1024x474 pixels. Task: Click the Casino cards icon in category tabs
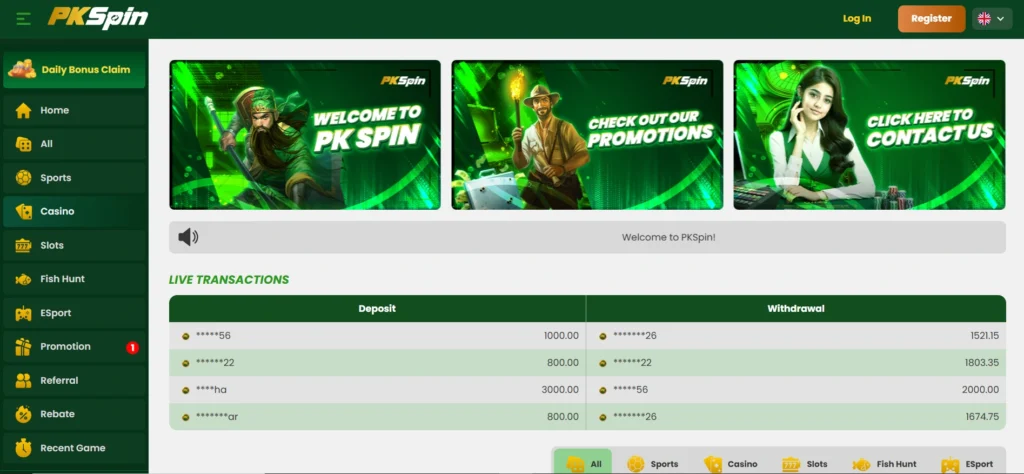[x=713, y=464]
